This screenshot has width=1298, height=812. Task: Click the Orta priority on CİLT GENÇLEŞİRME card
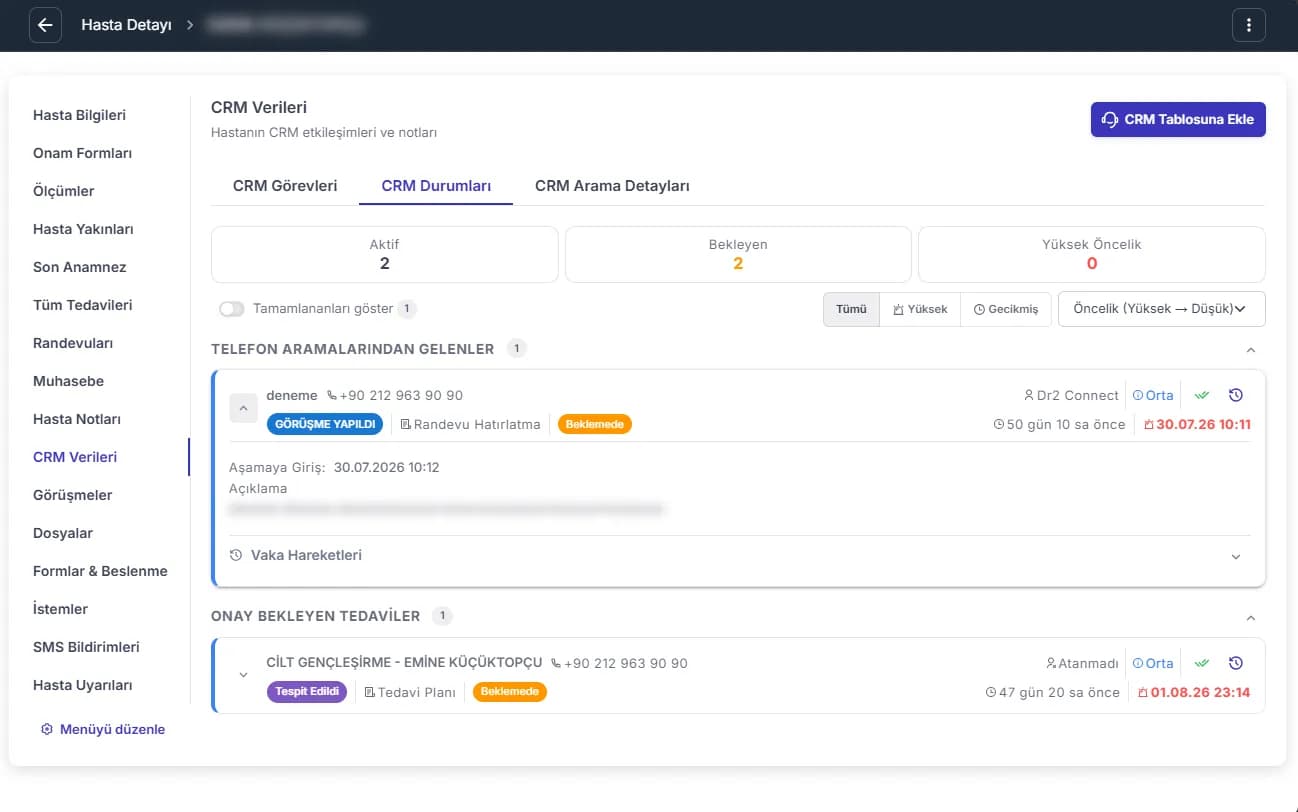1153,663
